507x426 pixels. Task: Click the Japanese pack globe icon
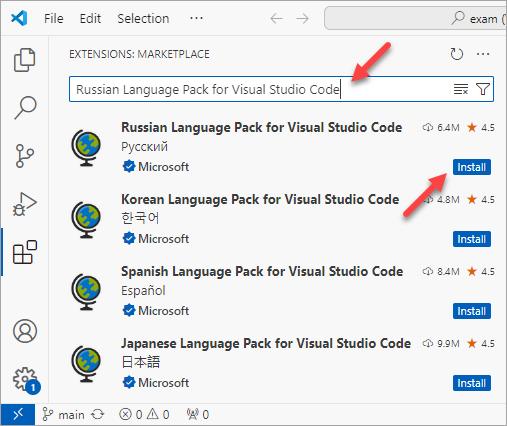point(86,364)
